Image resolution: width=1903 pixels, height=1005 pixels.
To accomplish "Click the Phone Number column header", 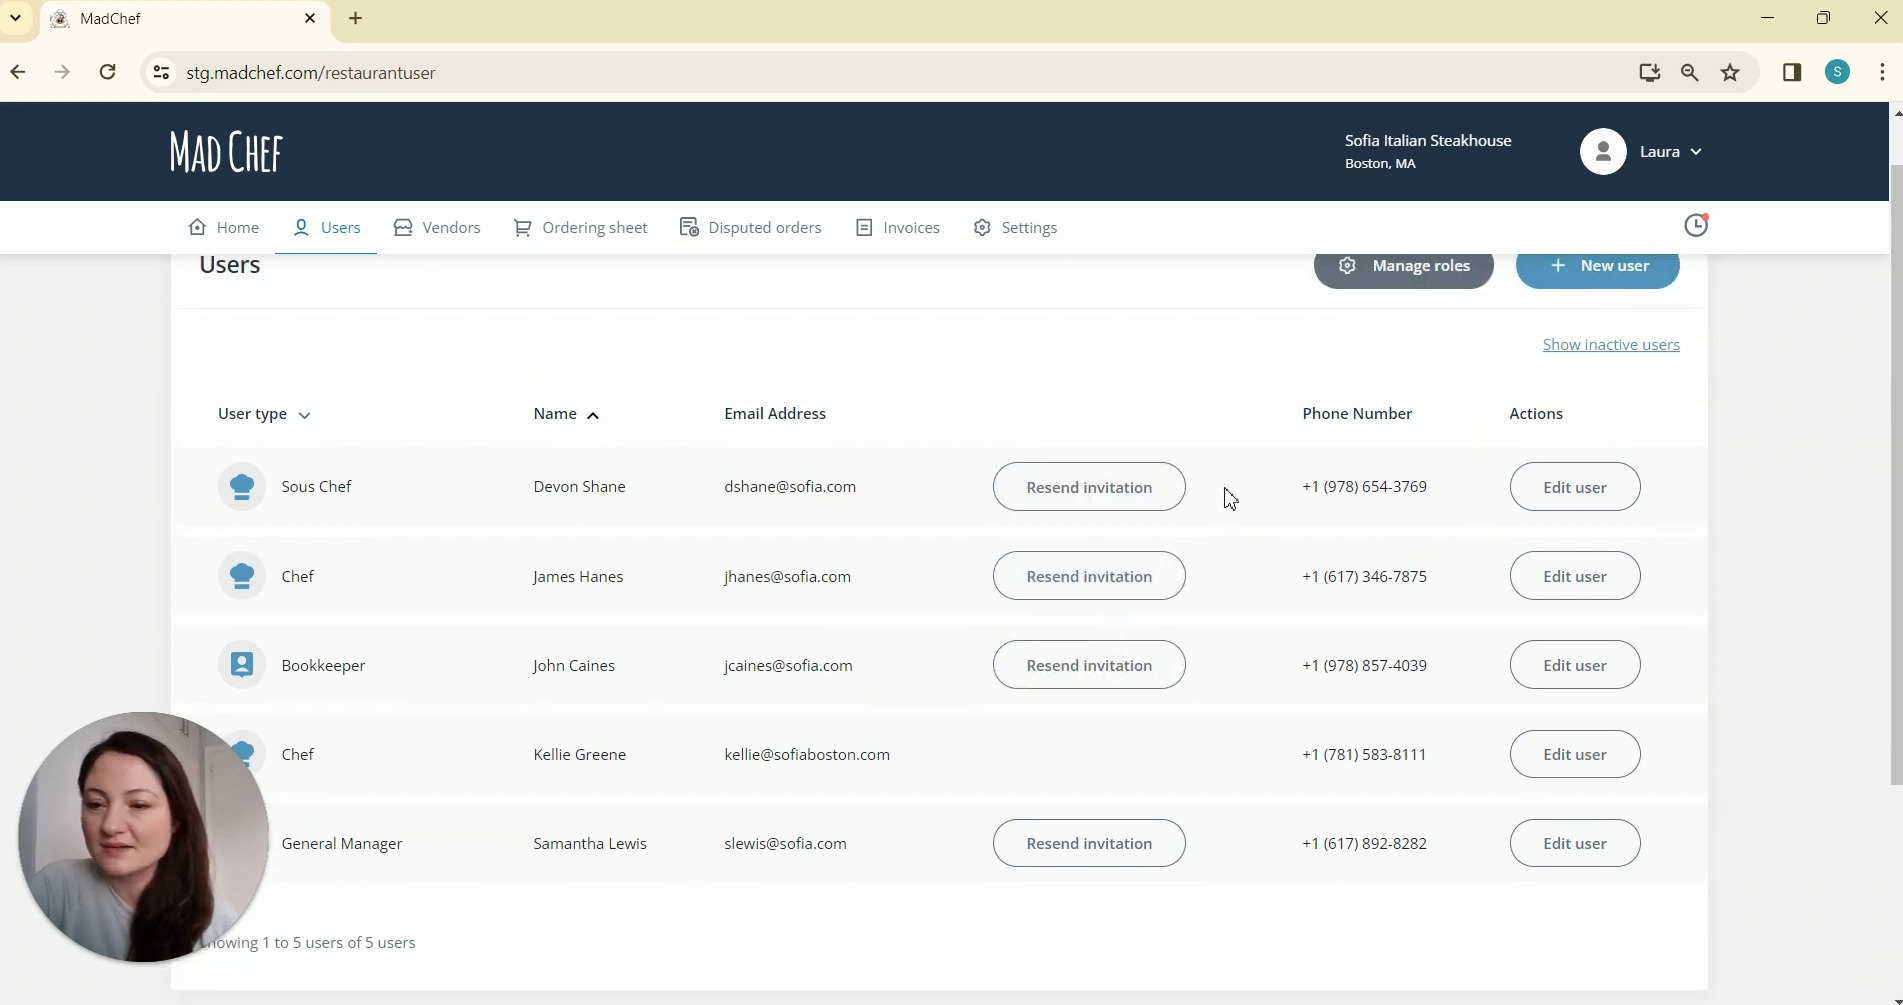I will [x=1357, y=414].
